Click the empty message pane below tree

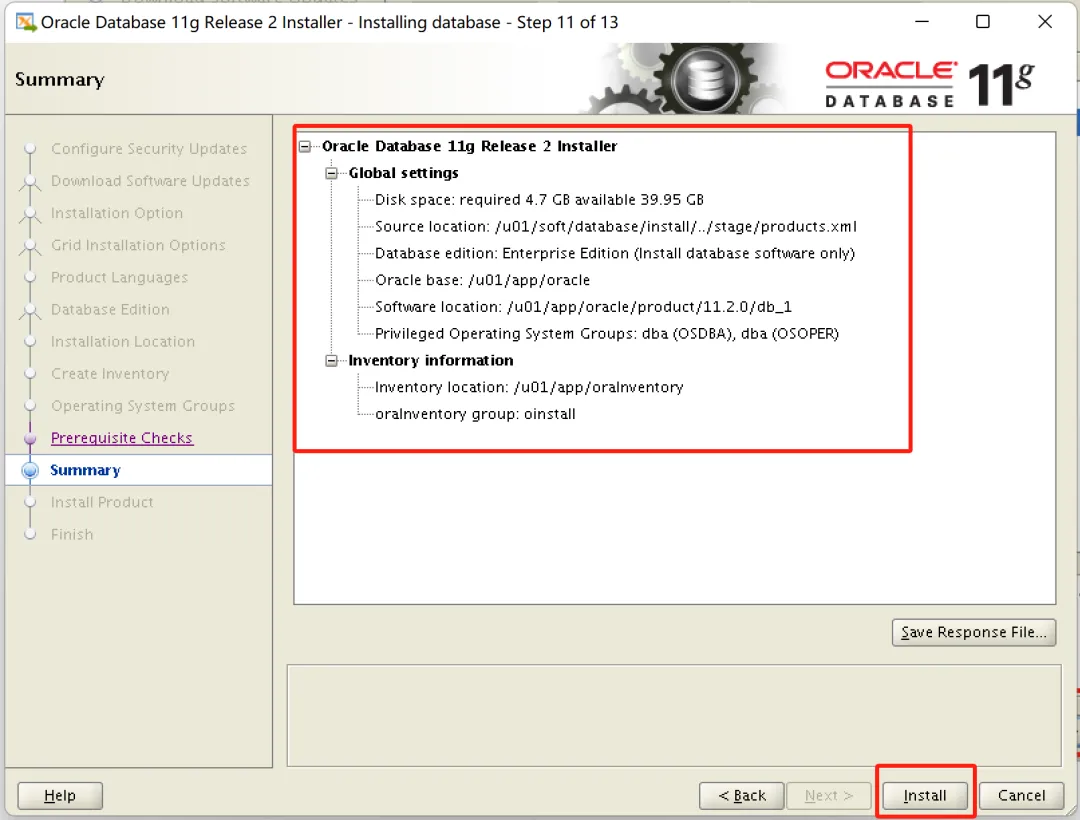tap(674, 715)
